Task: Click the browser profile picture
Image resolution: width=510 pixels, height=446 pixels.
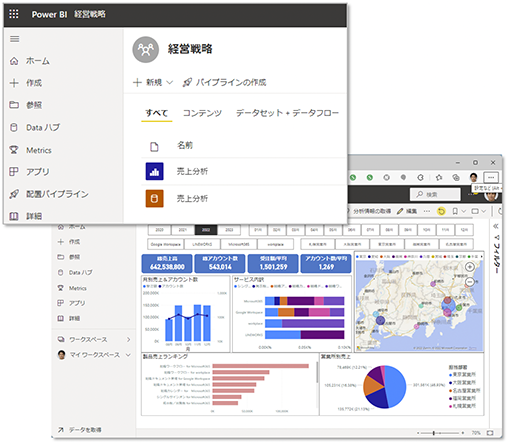Action: tap(473, 177)
